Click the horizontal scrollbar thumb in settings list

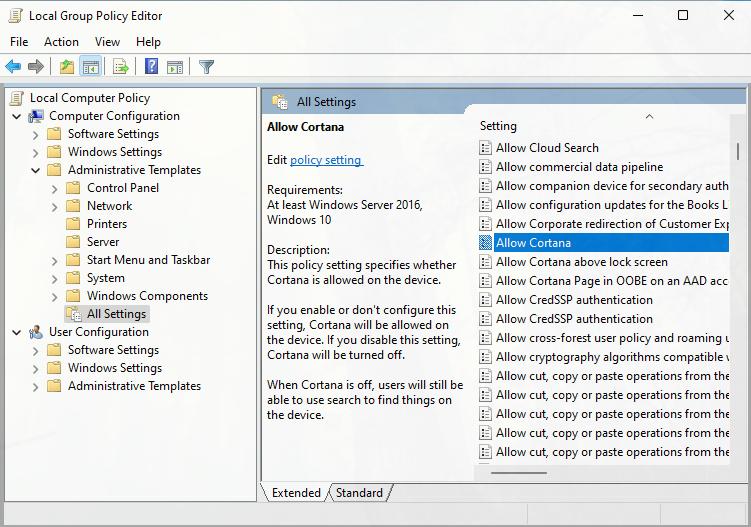(x=519, y=473)
